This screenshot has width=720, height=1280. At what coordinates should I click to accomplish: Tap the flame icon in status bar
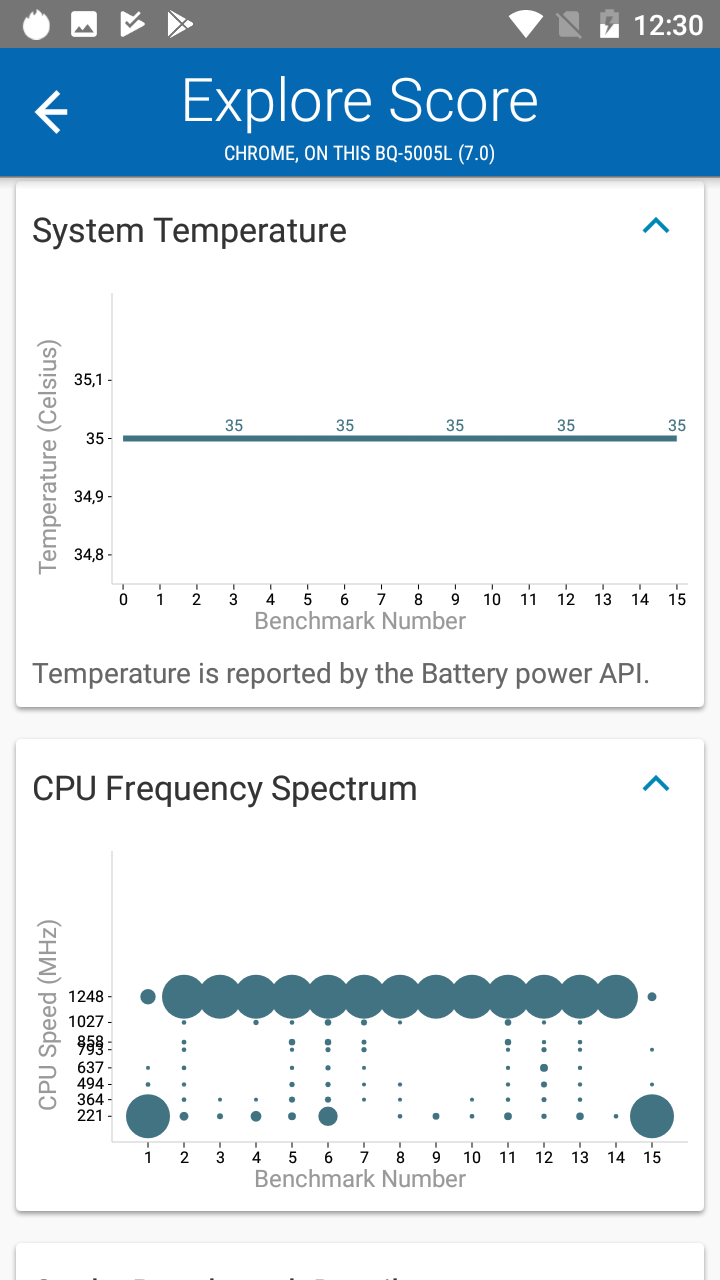tap(37, 24)
